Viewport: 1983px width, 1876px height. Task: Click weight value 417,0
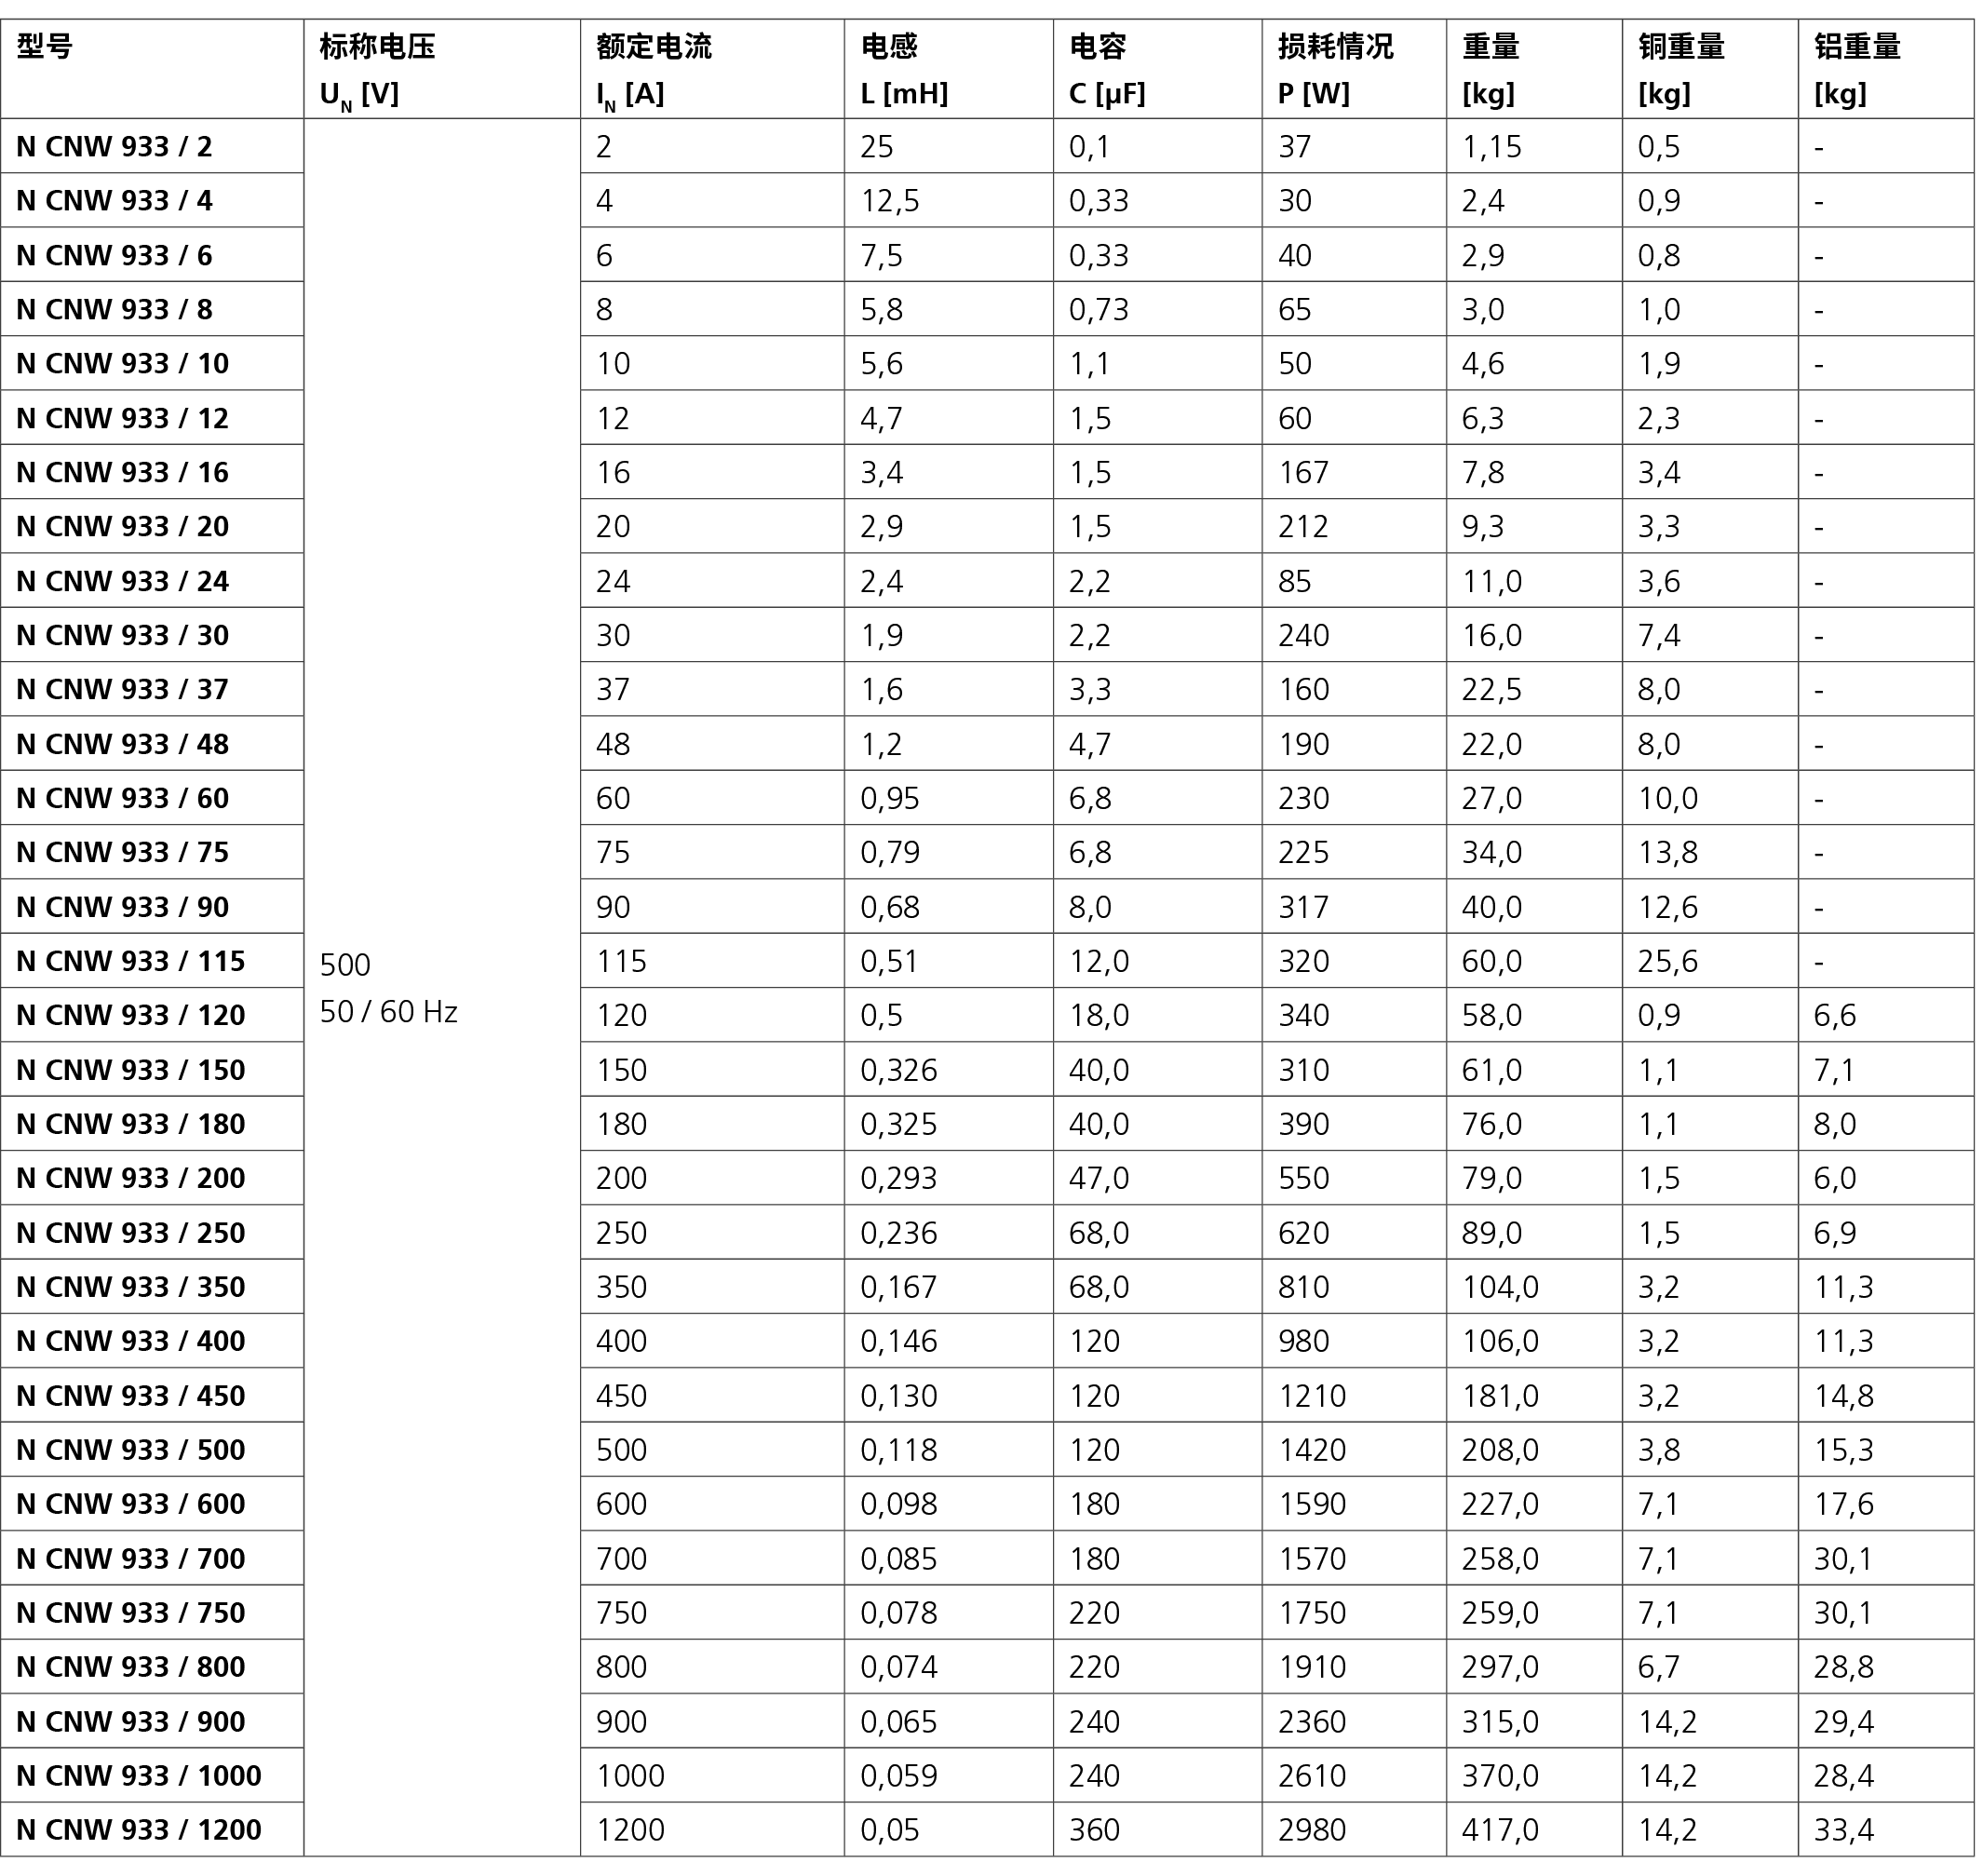(1500, 1830)
